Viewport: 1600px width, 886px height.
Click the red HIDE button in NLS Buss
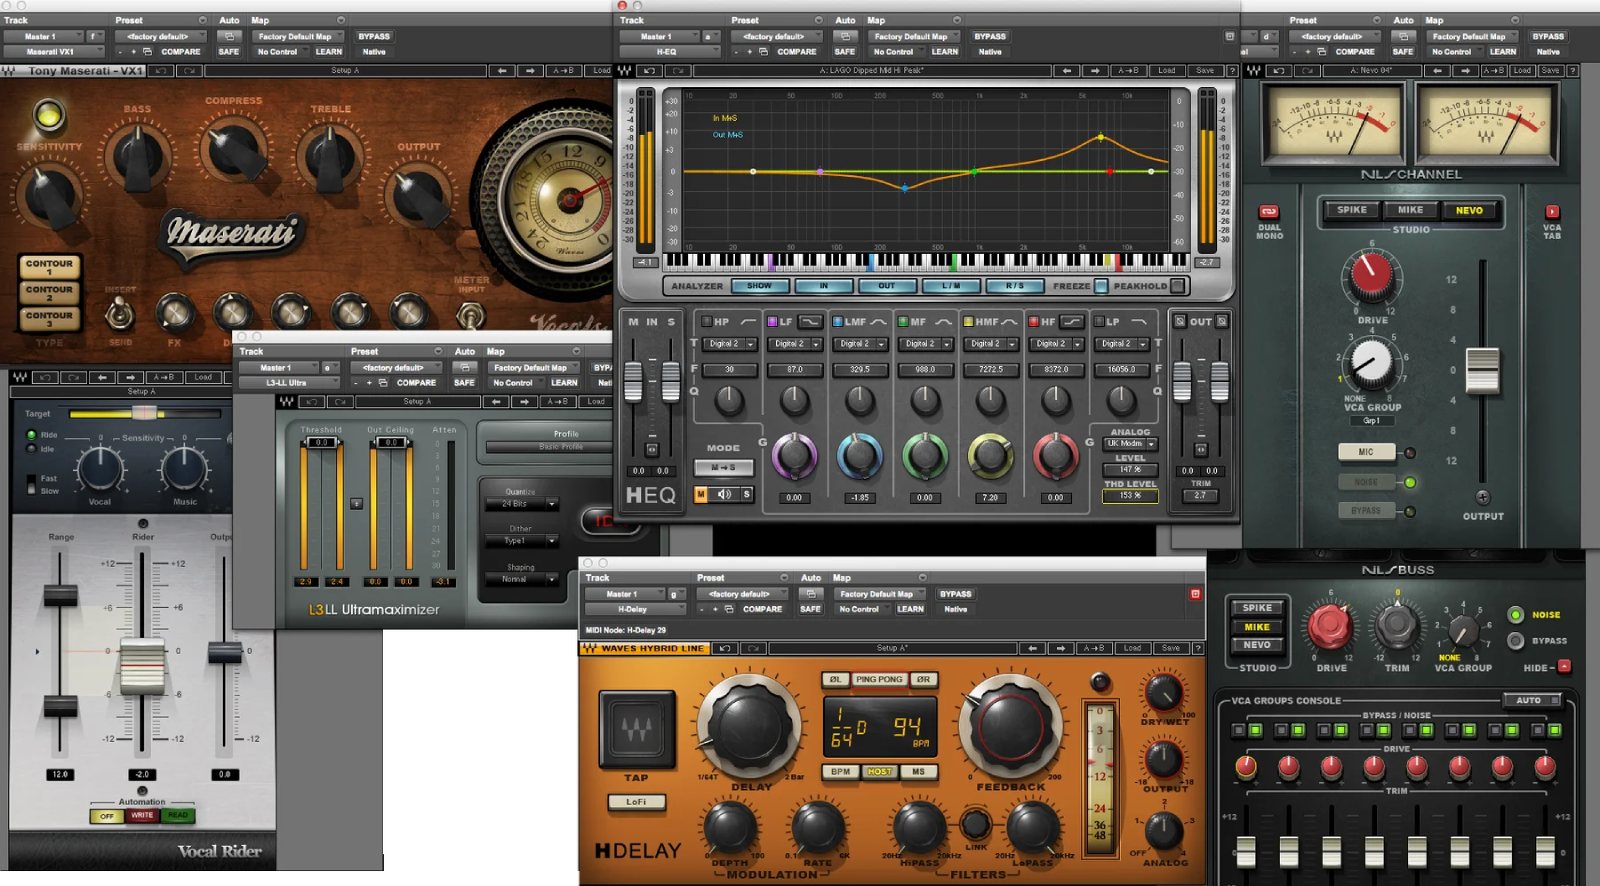[x=1565, y=666]
